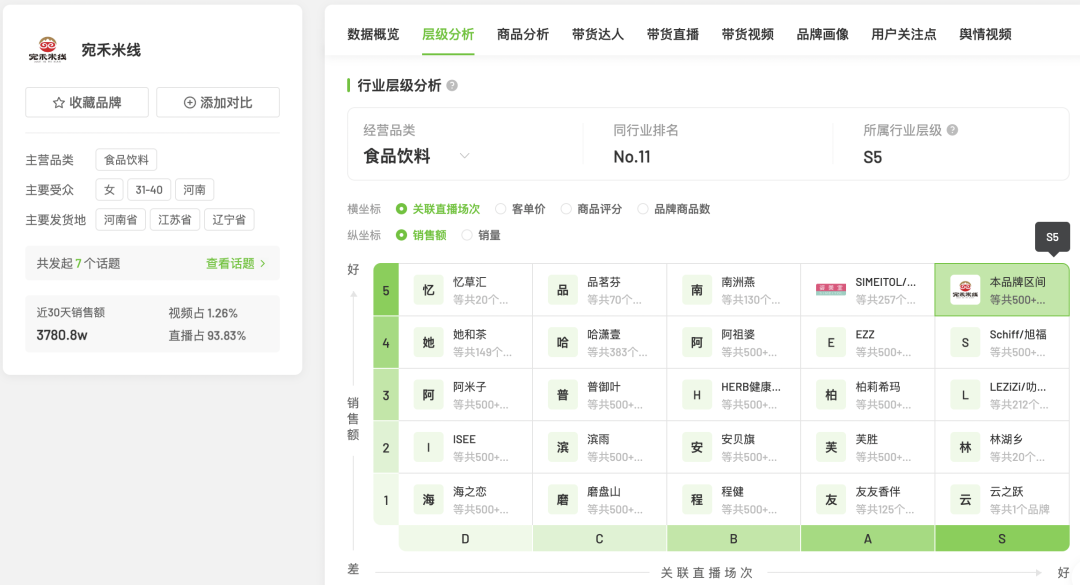Click the 31-40 audience tag
Viewport: 1080px width, 585px height.
tap(149, 189)
